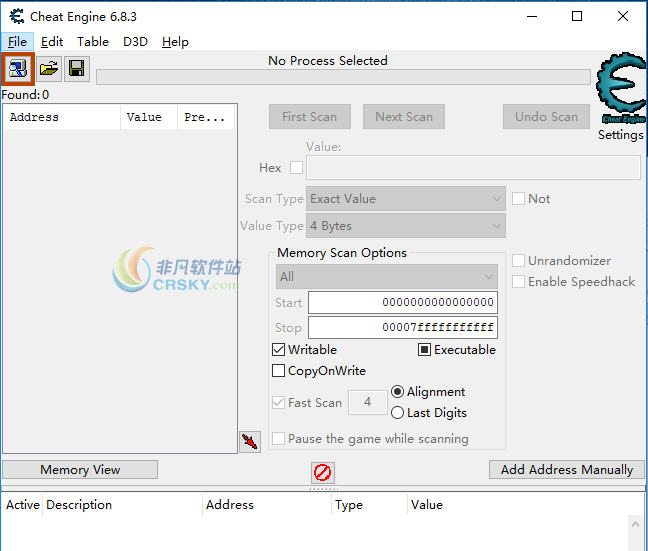Save the cheat table floppy icon
Viewport: 648px width, 551px height.
coord(76,69)
